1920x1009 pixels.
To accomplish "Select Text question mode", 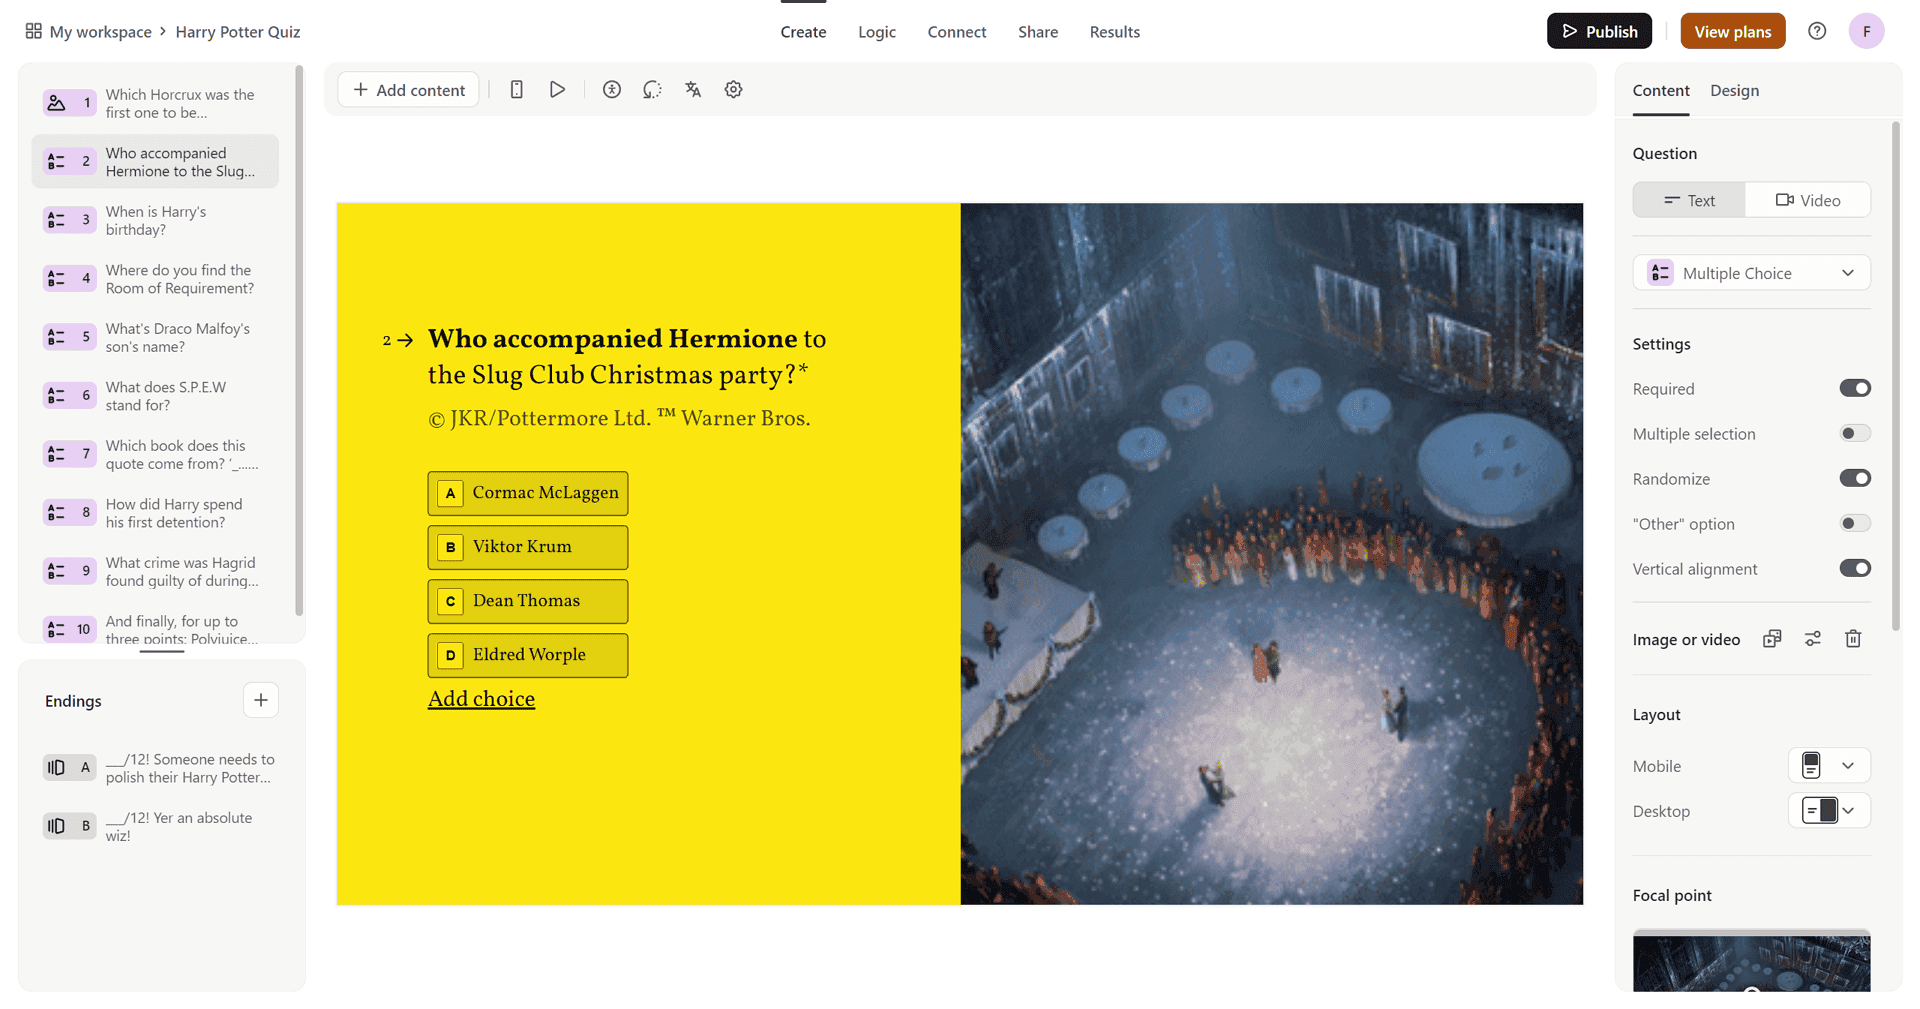I will point(1689,200).
